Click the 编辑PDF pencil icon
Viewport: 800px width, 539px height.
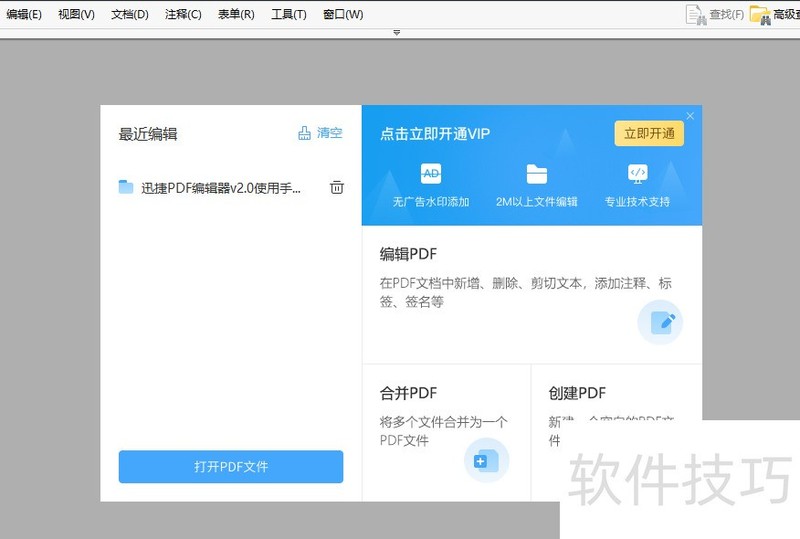660,322
